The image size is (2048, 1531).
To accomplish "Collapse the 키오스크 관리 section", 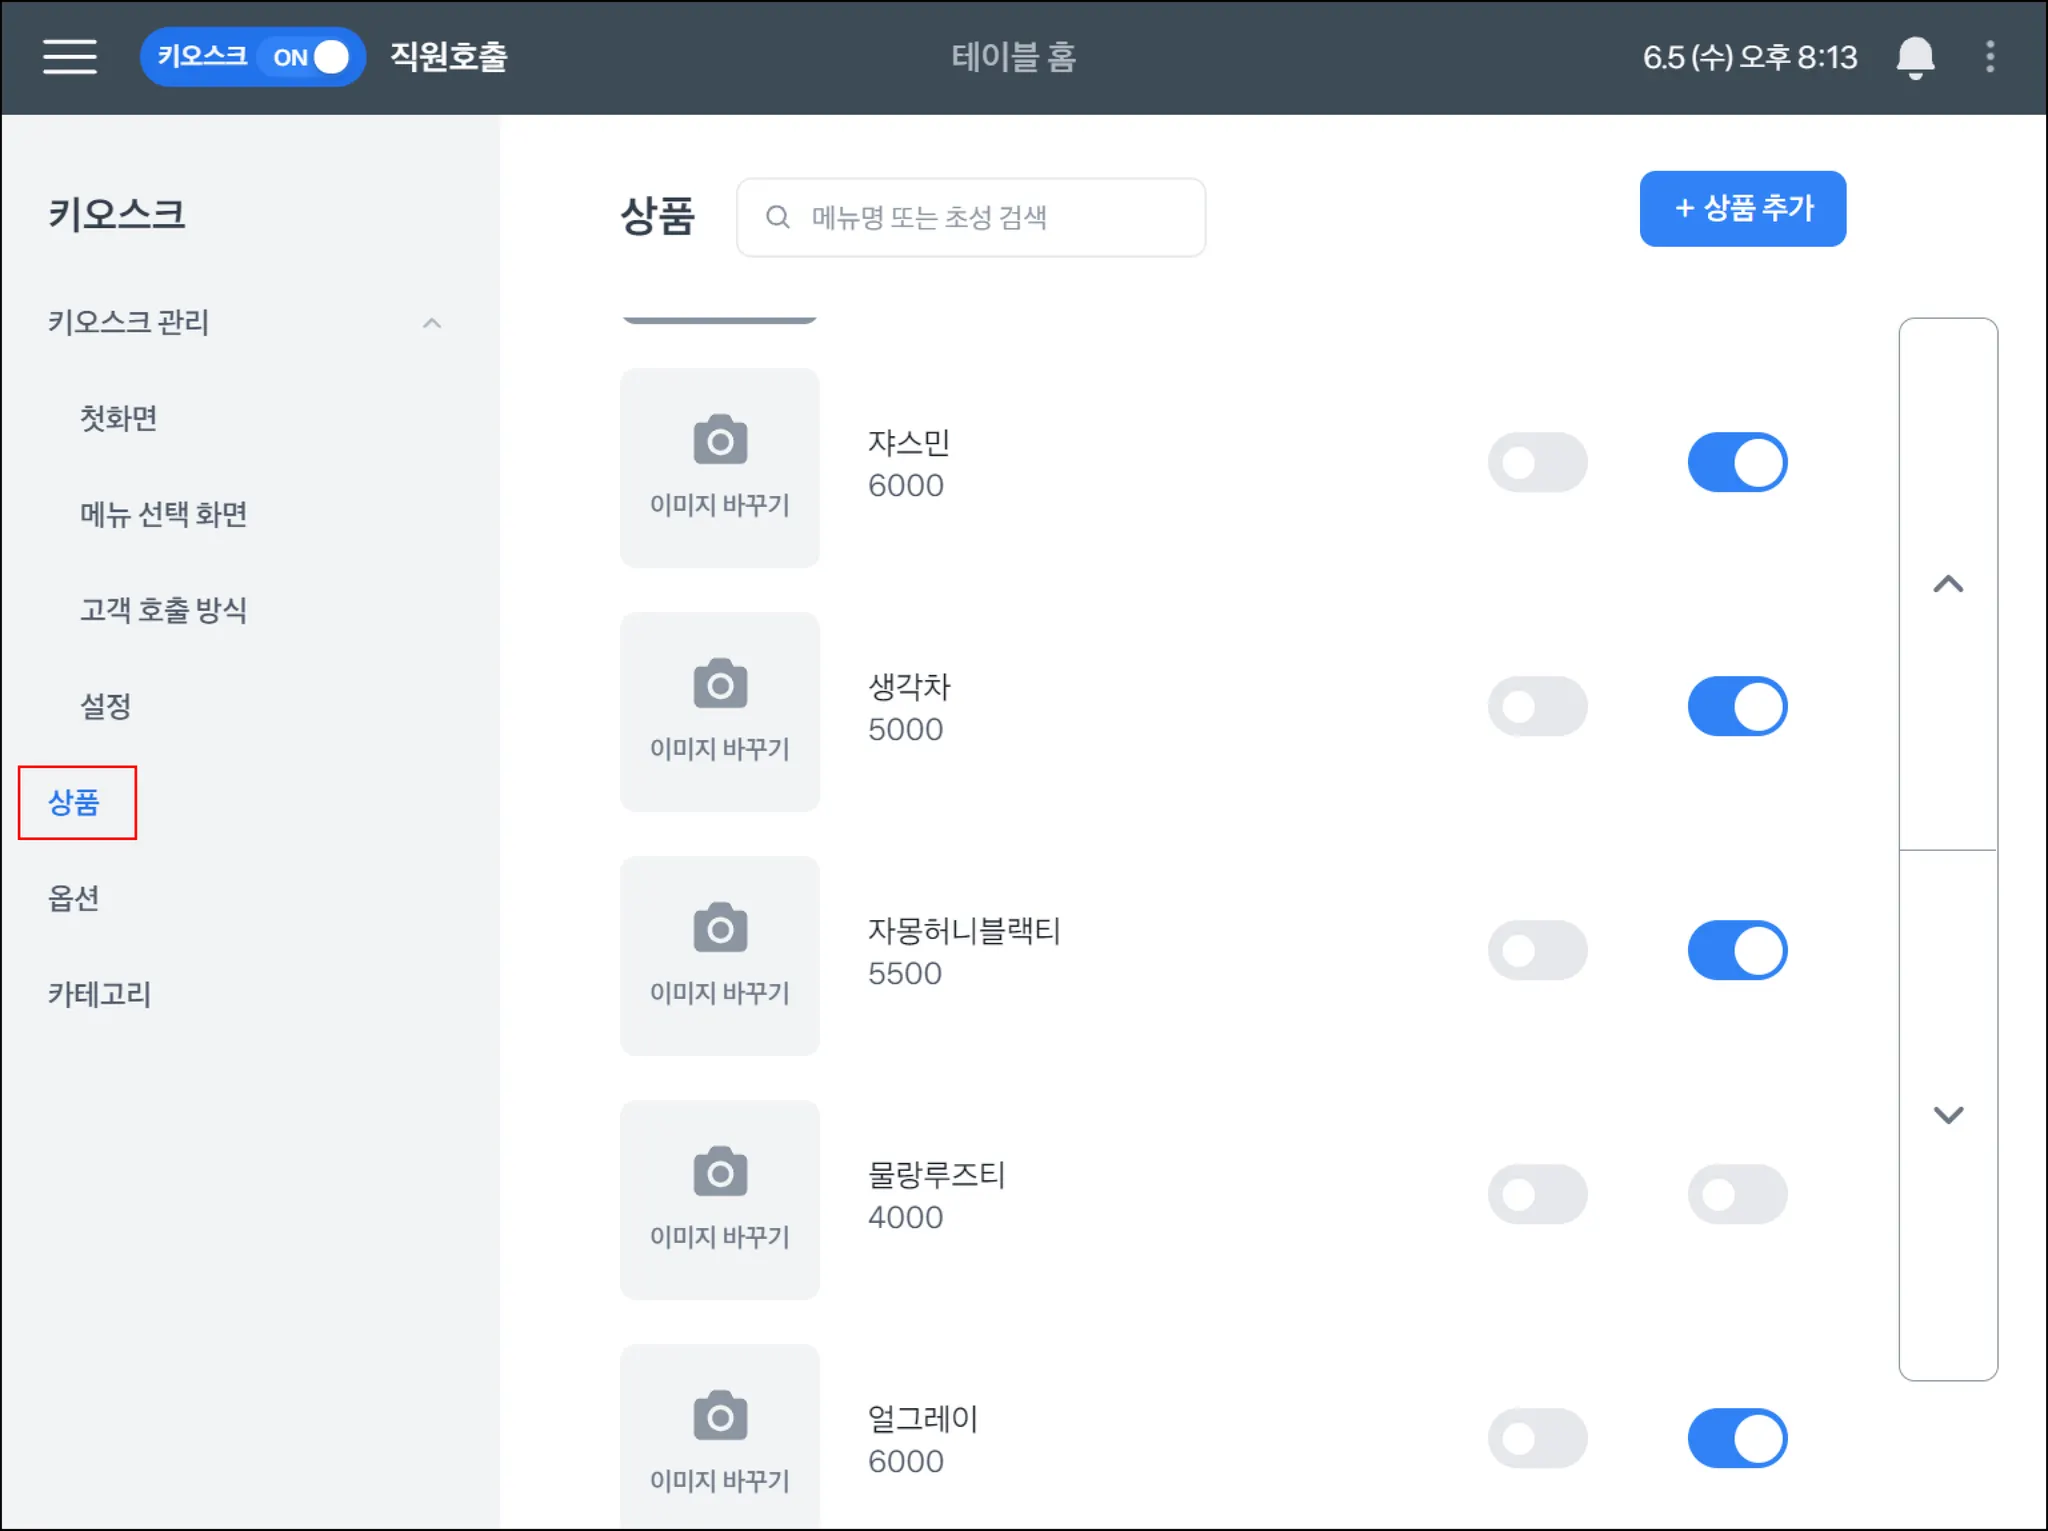I will (x=431, y=323).
